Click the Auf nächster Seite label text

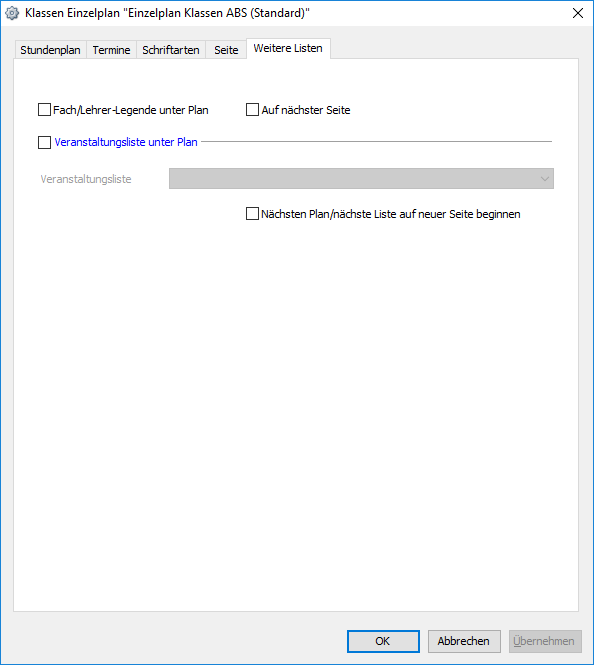click(x=306, y=110)
